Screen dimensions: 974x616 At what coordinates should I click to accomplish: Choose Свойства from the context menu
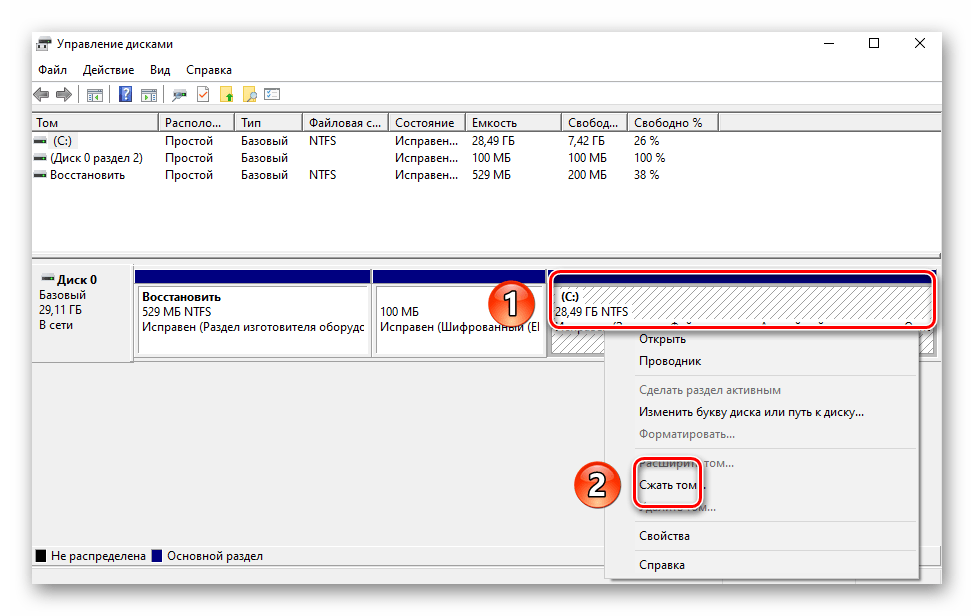point(664,536)
